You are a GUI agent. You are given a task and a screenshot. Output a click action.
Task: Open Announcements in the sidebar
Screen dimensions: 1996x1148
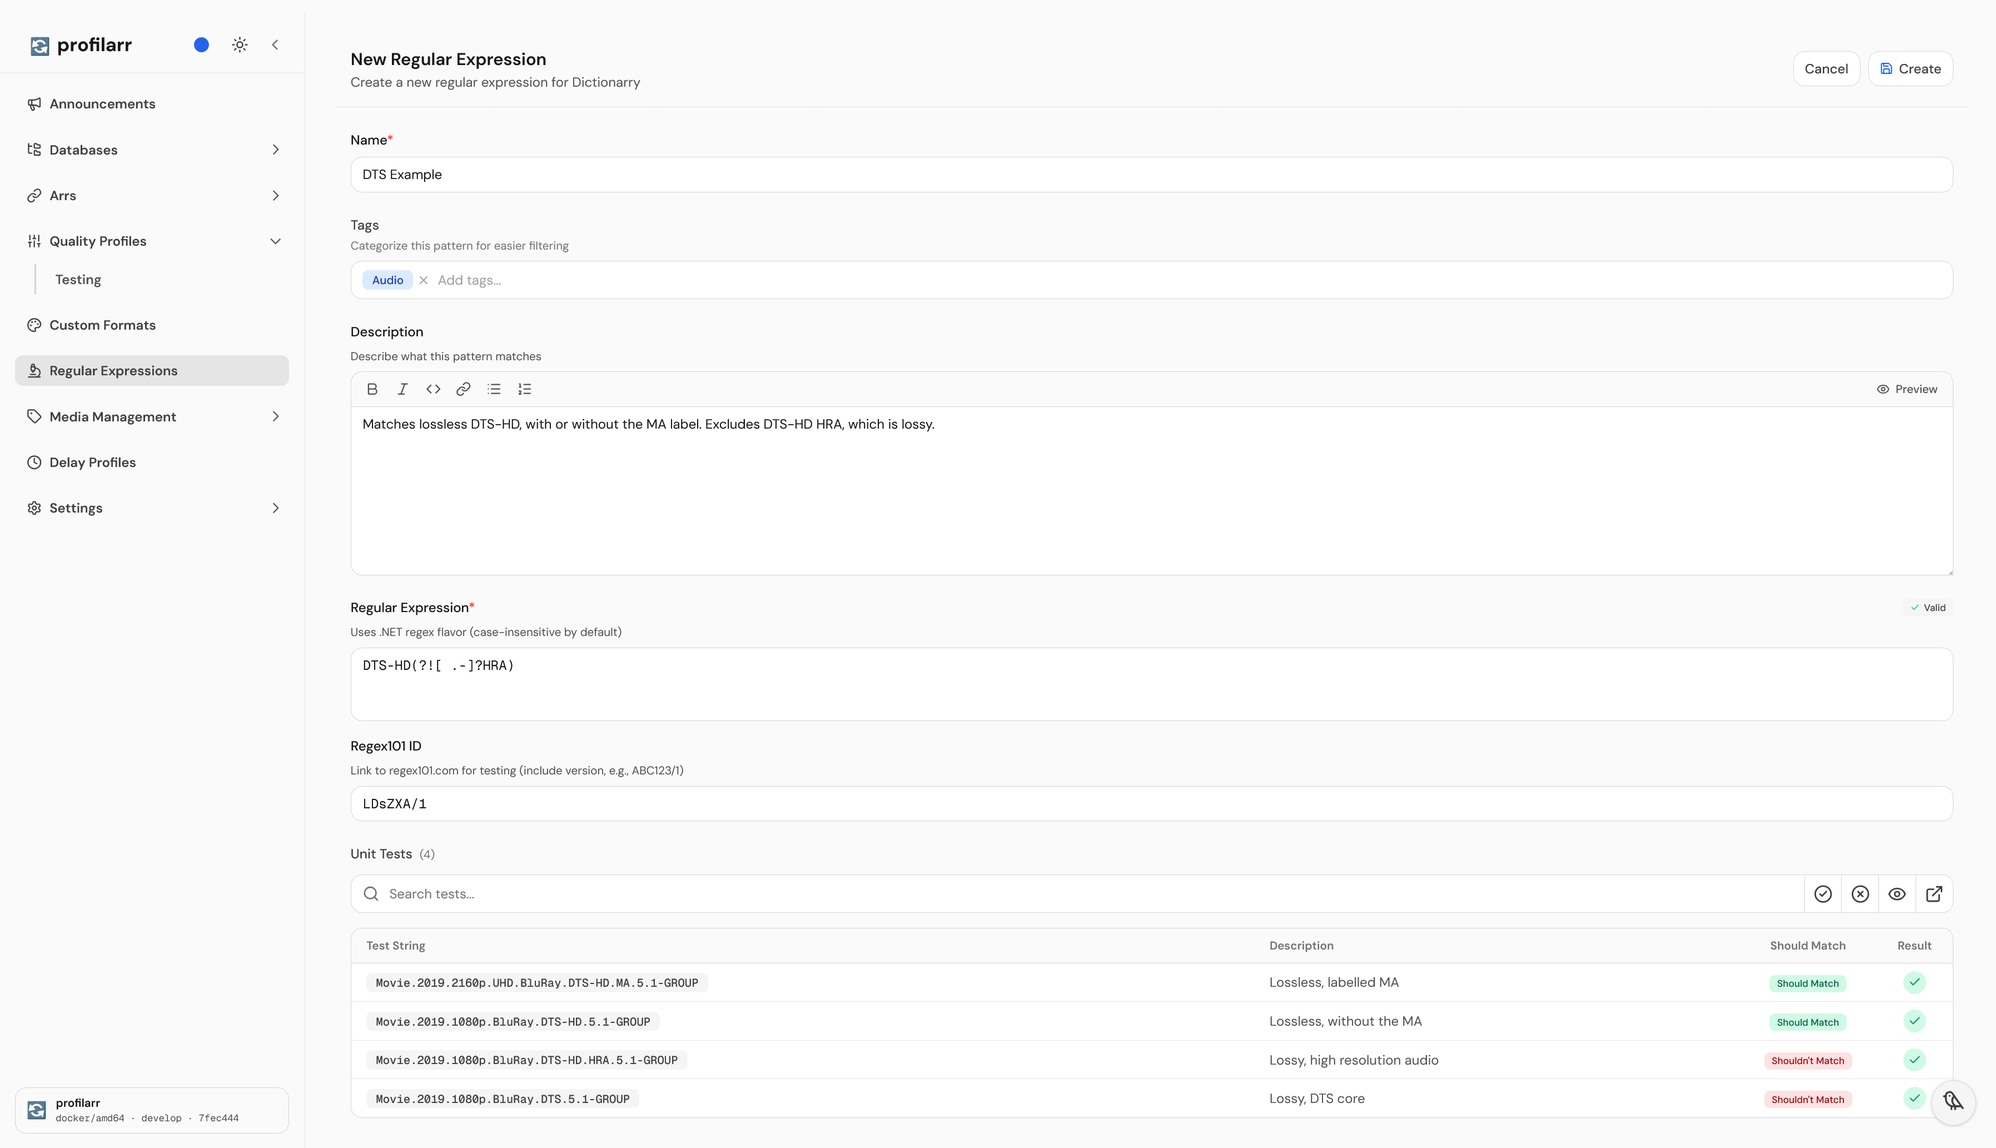(152, 104)
